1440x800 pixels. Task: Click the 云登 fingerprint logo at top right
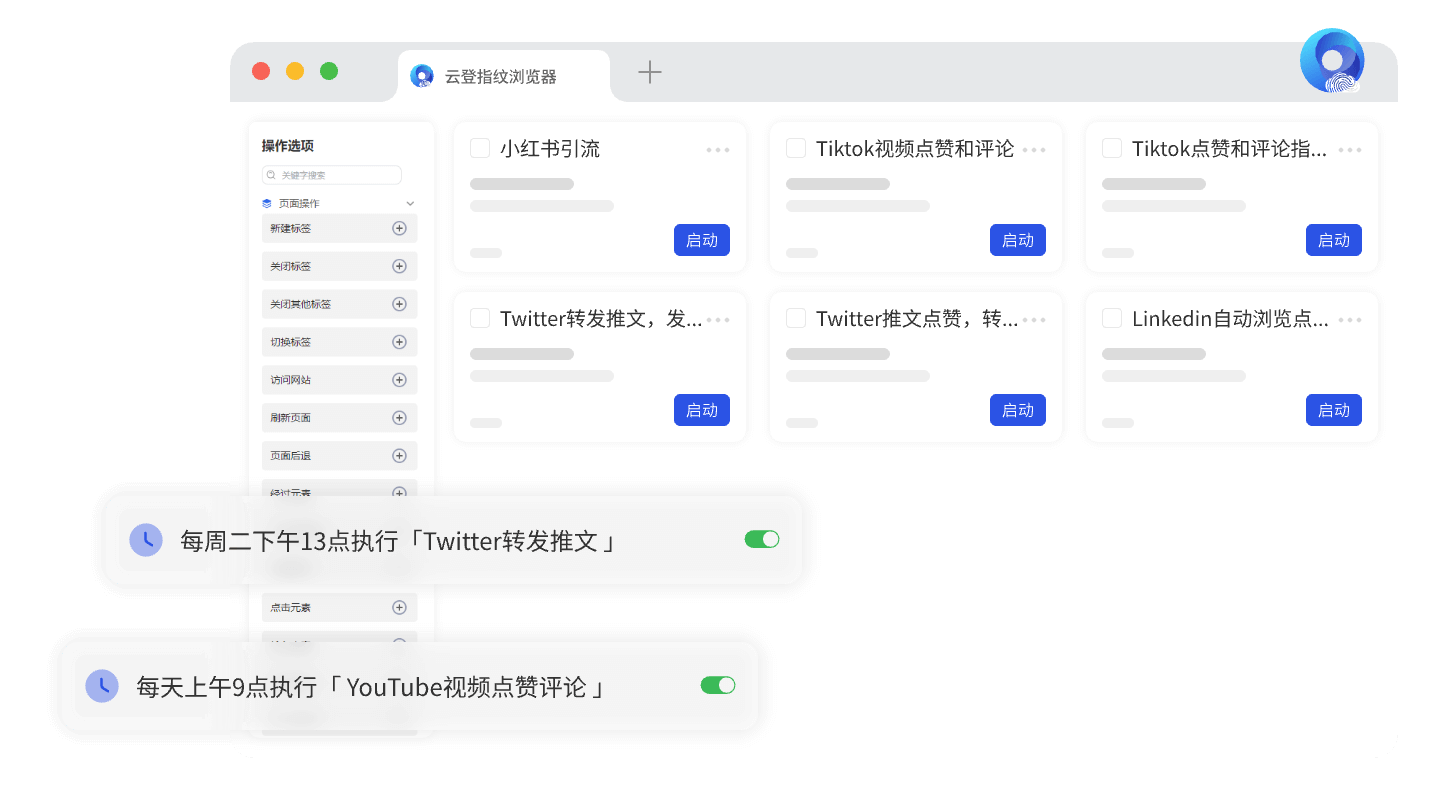point(1332,61)
